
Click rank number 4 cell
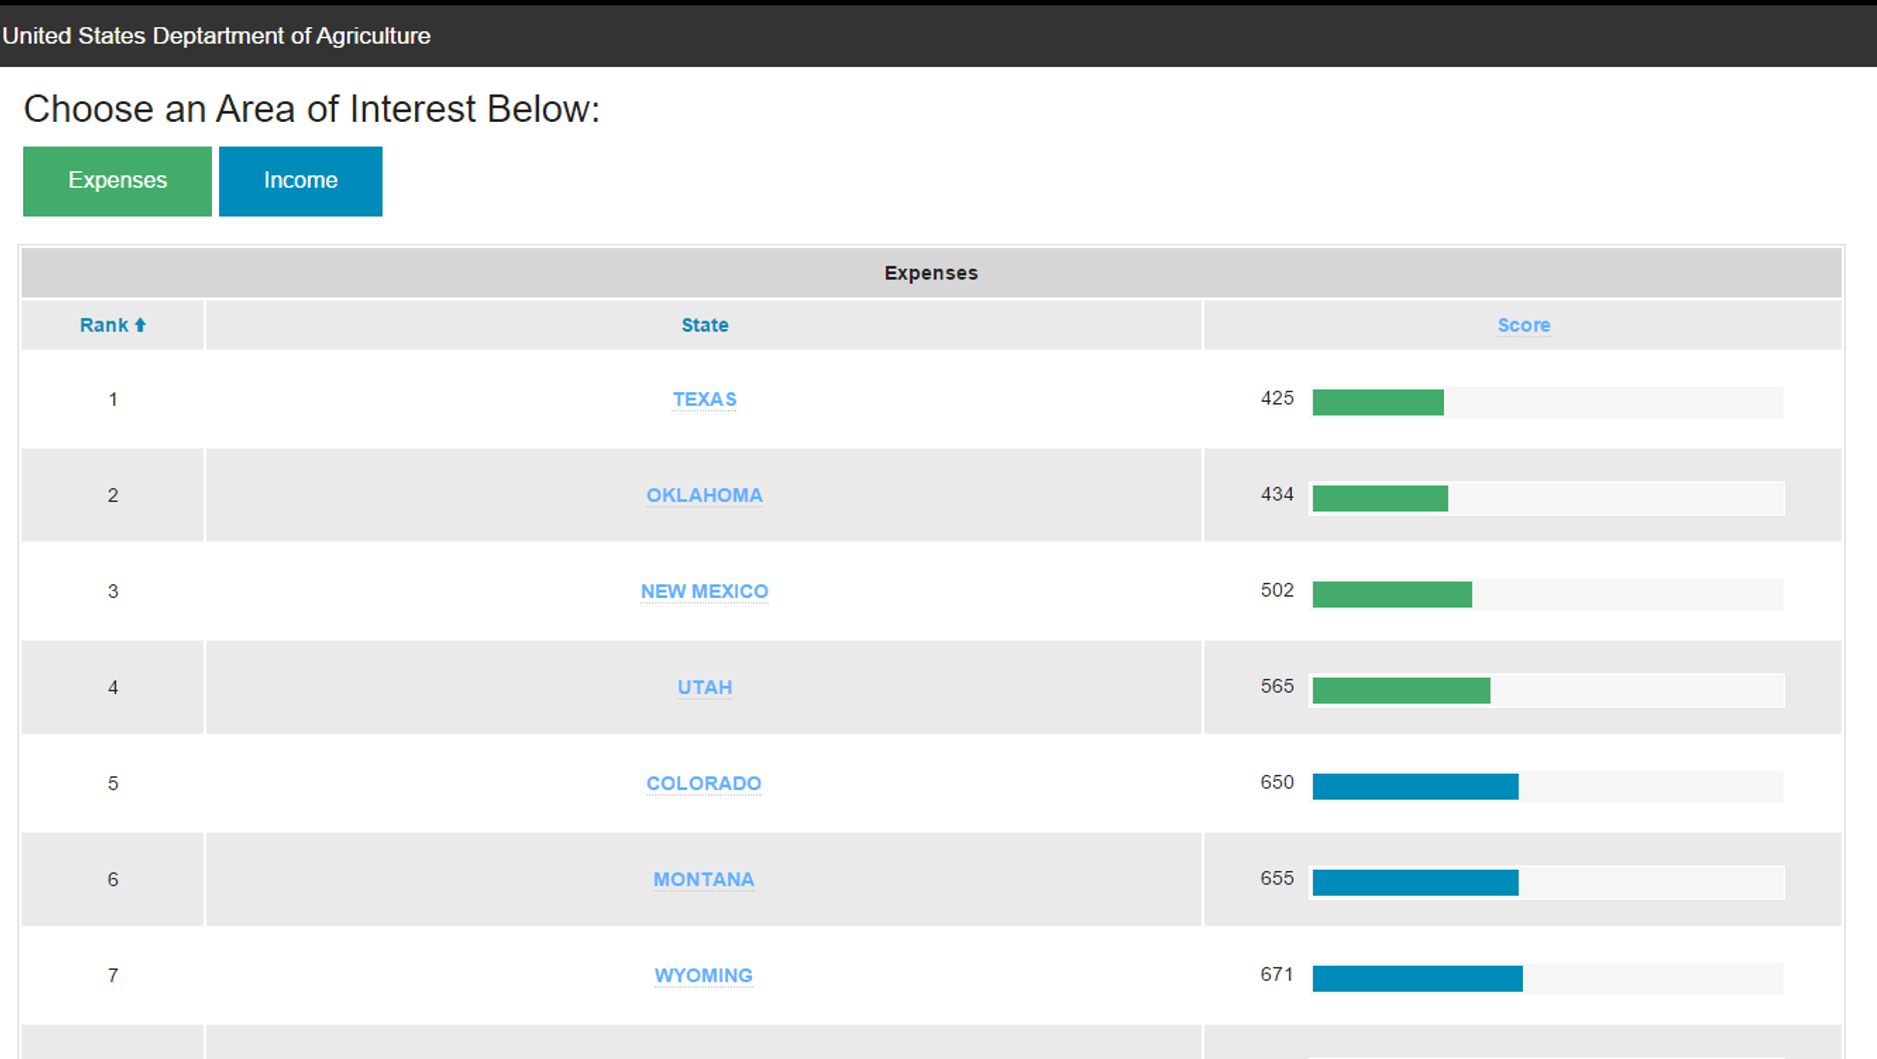[x=113, y=687]
